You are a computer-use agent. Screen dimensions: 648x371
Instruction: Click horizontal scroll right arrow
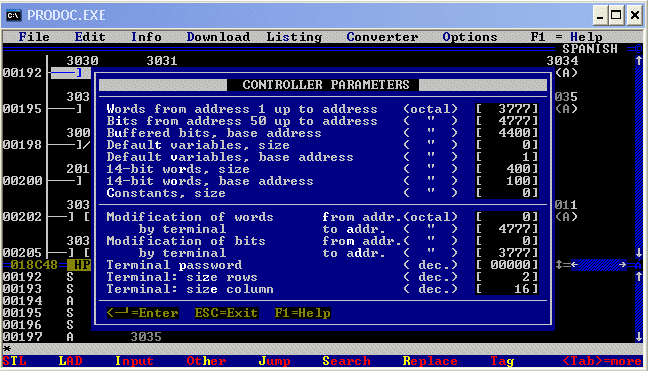click(622, 264)
